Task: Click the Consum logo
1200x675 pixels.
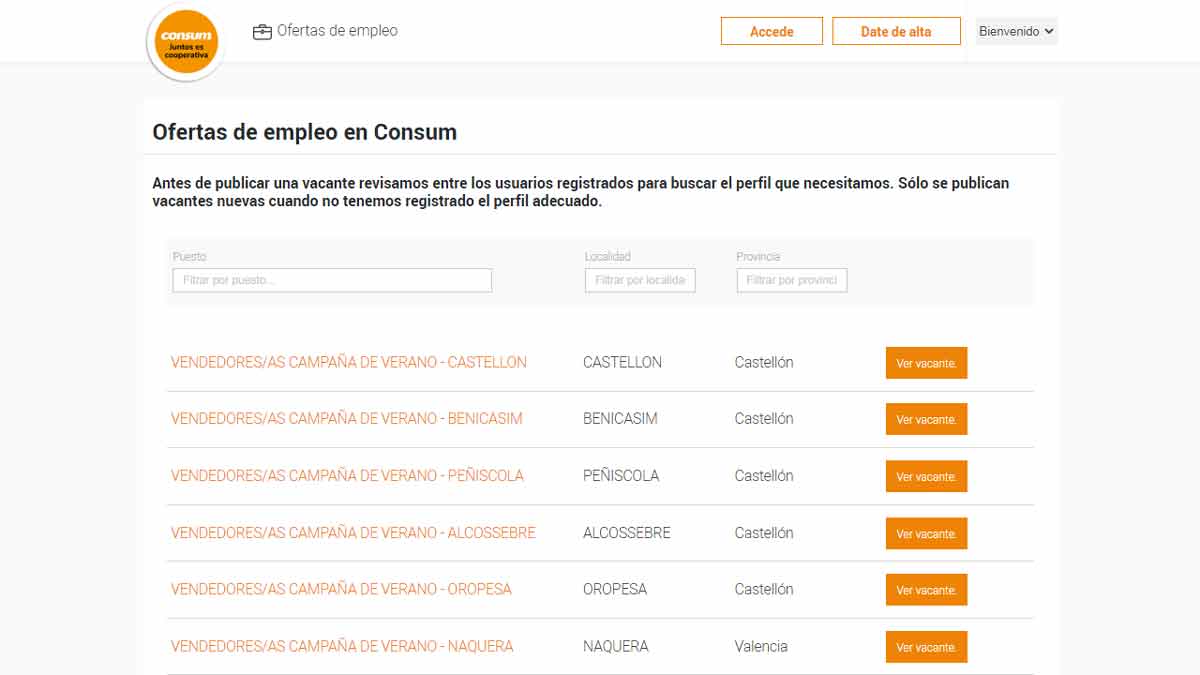Action: click(185, 42)
